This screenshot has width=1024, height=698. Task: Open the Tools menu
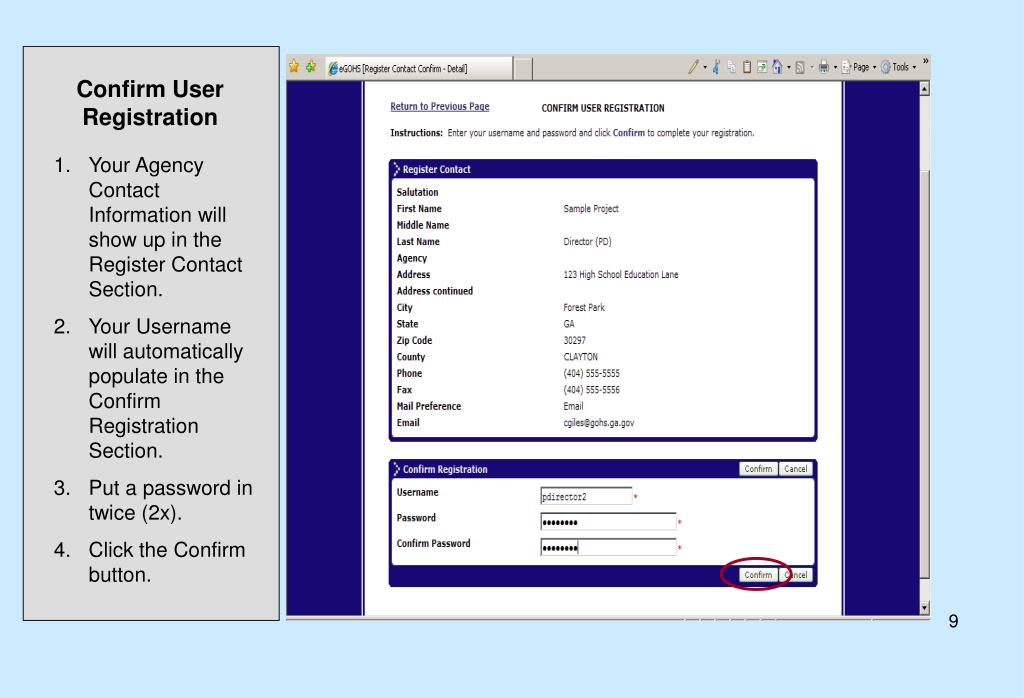899,67
